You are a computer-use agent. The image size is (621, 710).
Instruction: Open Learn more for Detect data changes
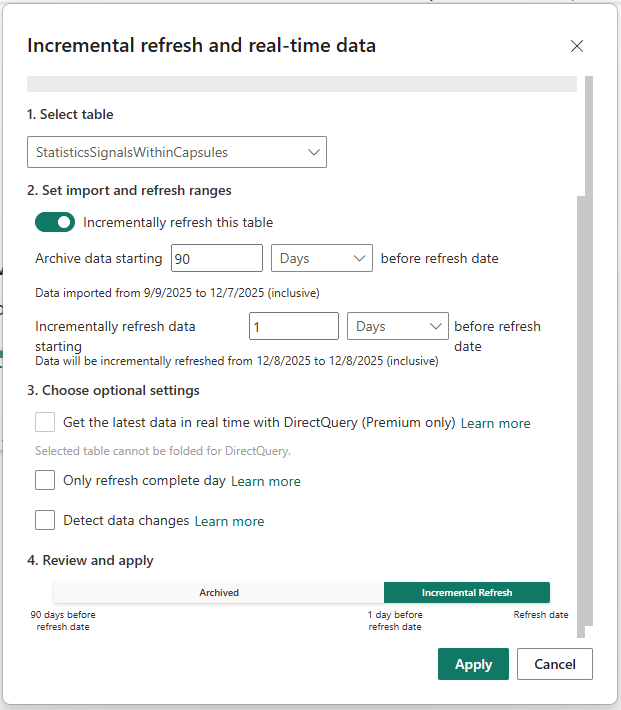click(x=229, y=521)
